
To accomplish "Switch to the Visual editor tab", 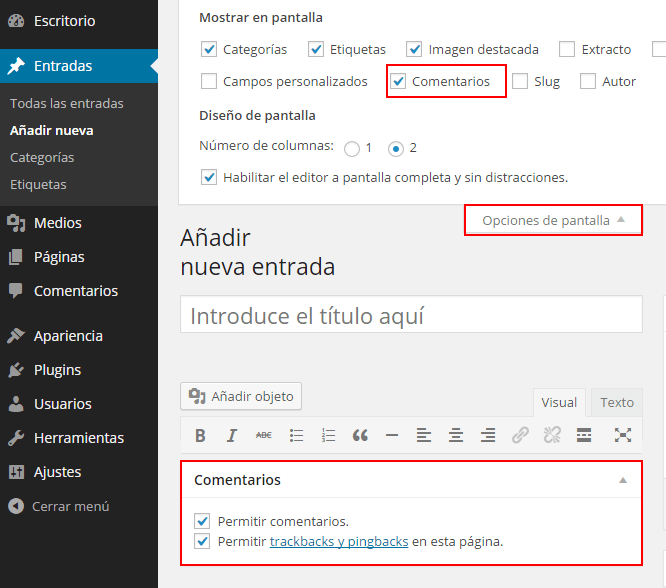I will pos(559,402).
